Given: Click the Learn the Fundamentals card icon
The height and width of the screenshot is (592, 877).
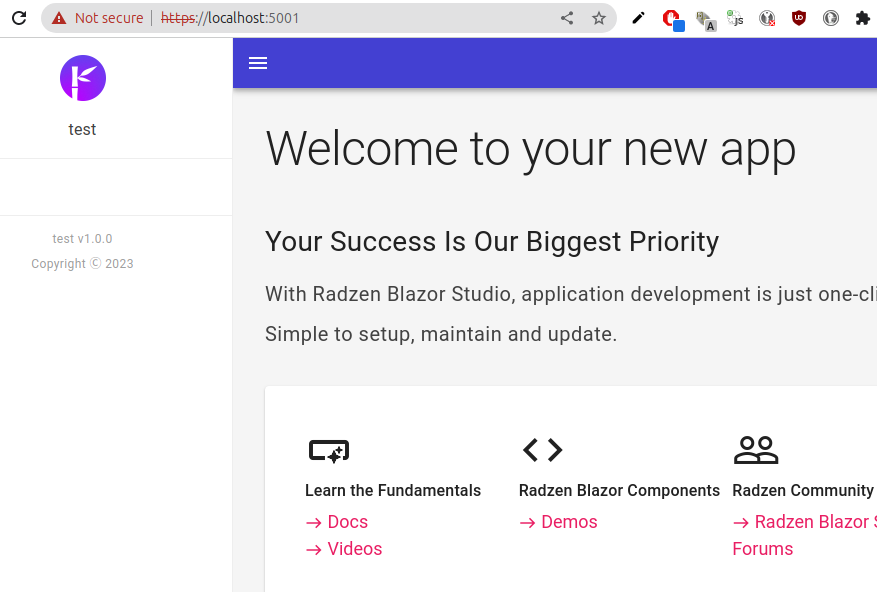Looking at the screenshot, I should pos(329,451).
